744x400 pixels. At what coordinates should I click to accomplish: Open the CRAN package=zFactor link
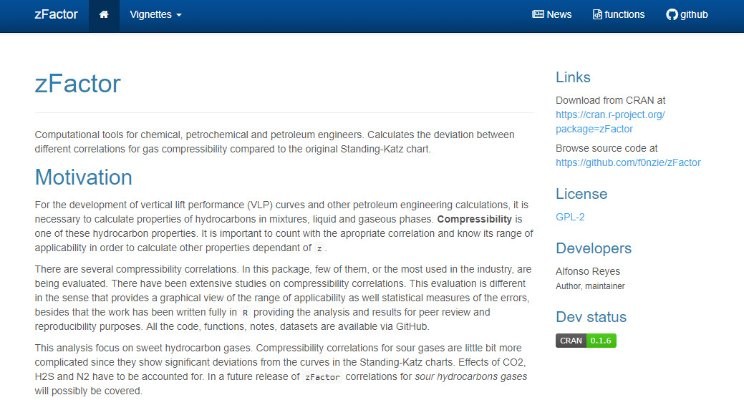pos(610,121)
